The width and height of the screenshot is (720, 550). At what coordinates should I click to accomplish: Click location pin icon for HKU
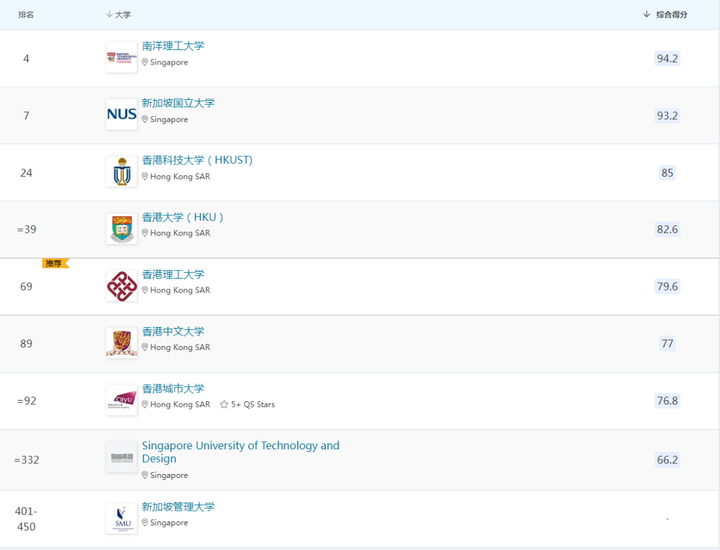[145, 233]
